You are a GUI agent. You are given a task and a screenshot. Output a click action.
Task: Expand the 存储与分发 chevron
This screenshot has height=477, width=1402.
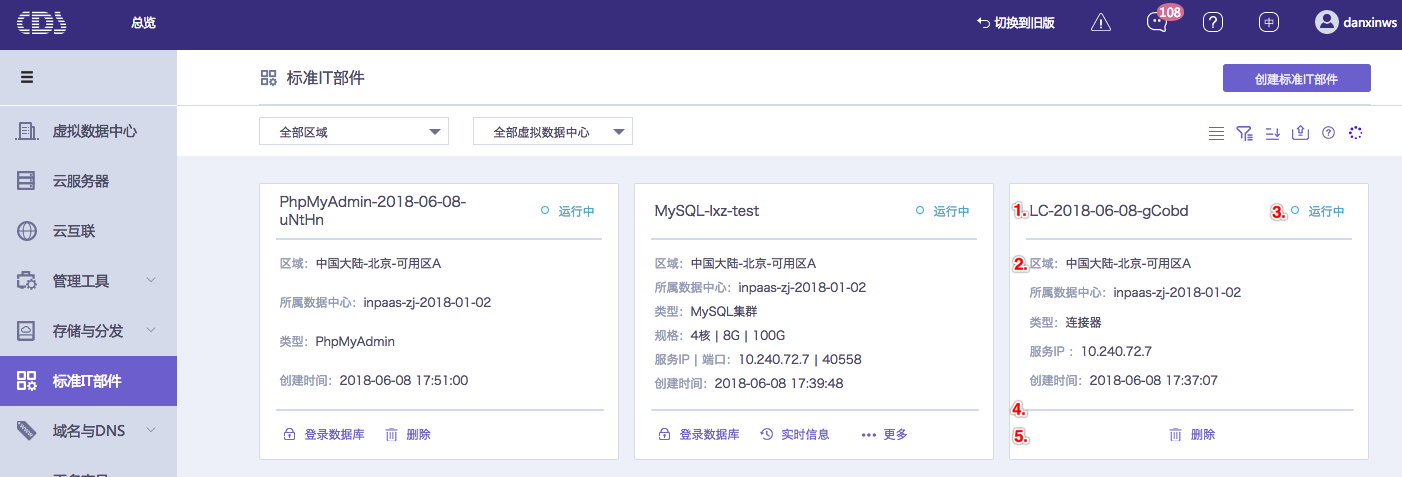click(x=151, y=330)
